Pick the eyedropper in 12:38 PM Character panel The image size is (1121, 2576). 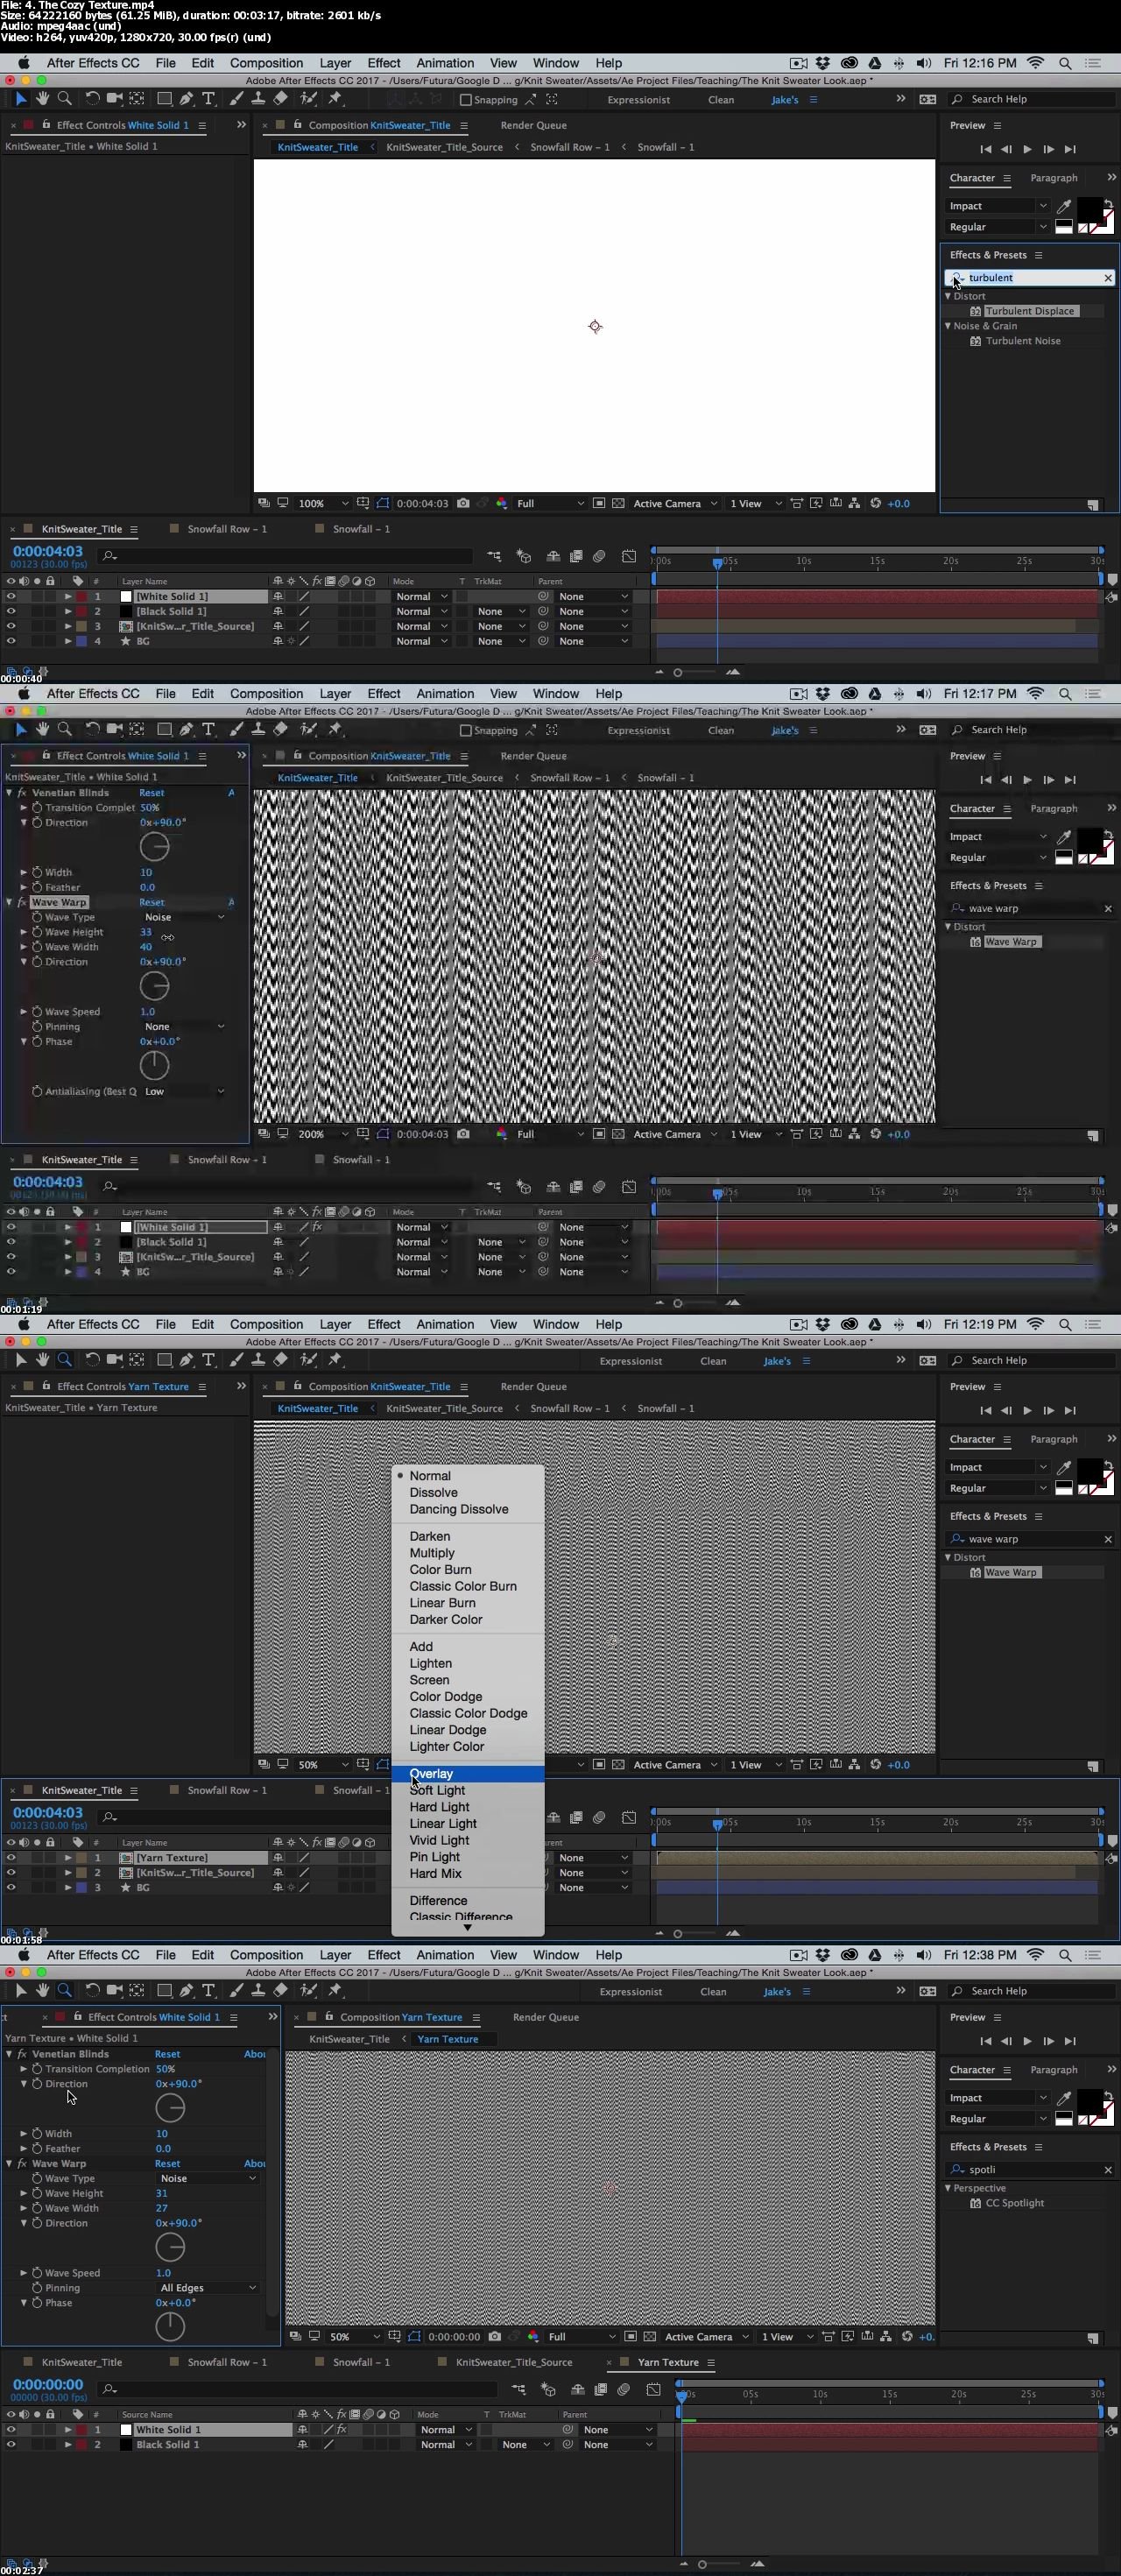click(x=1063, y=2097)
